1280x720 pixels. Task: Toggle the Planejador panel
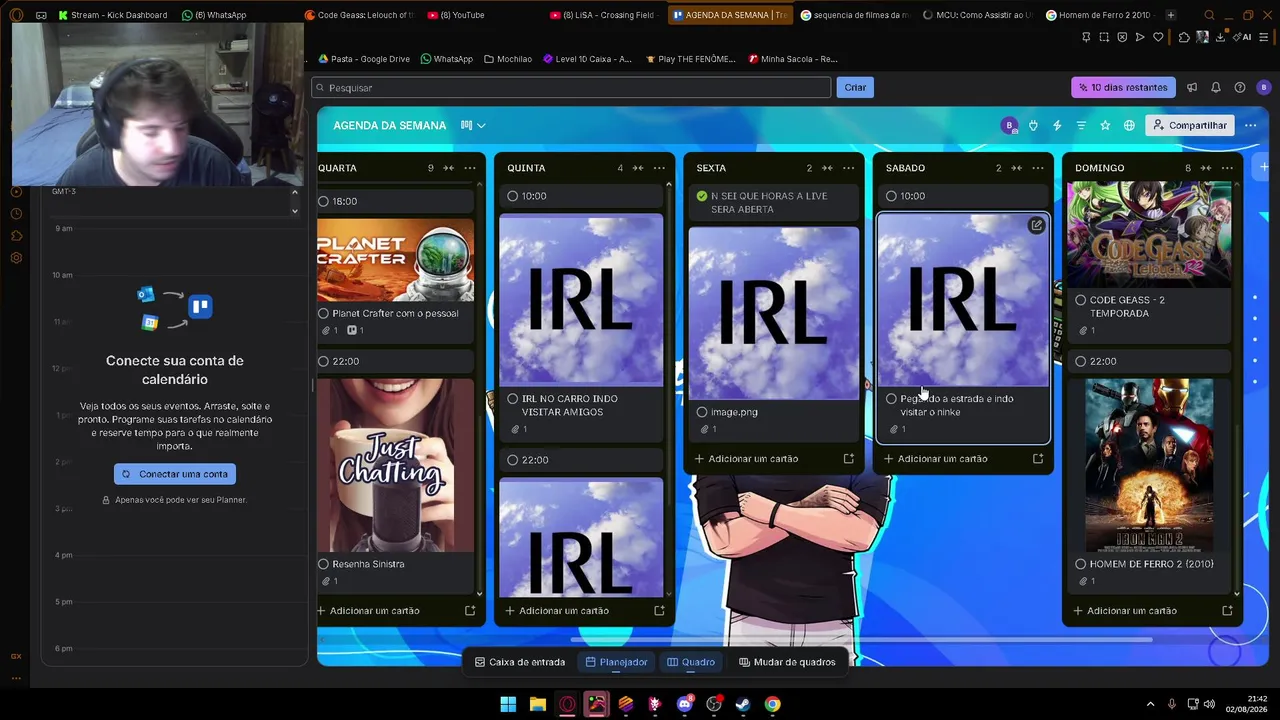coord(616,662)
